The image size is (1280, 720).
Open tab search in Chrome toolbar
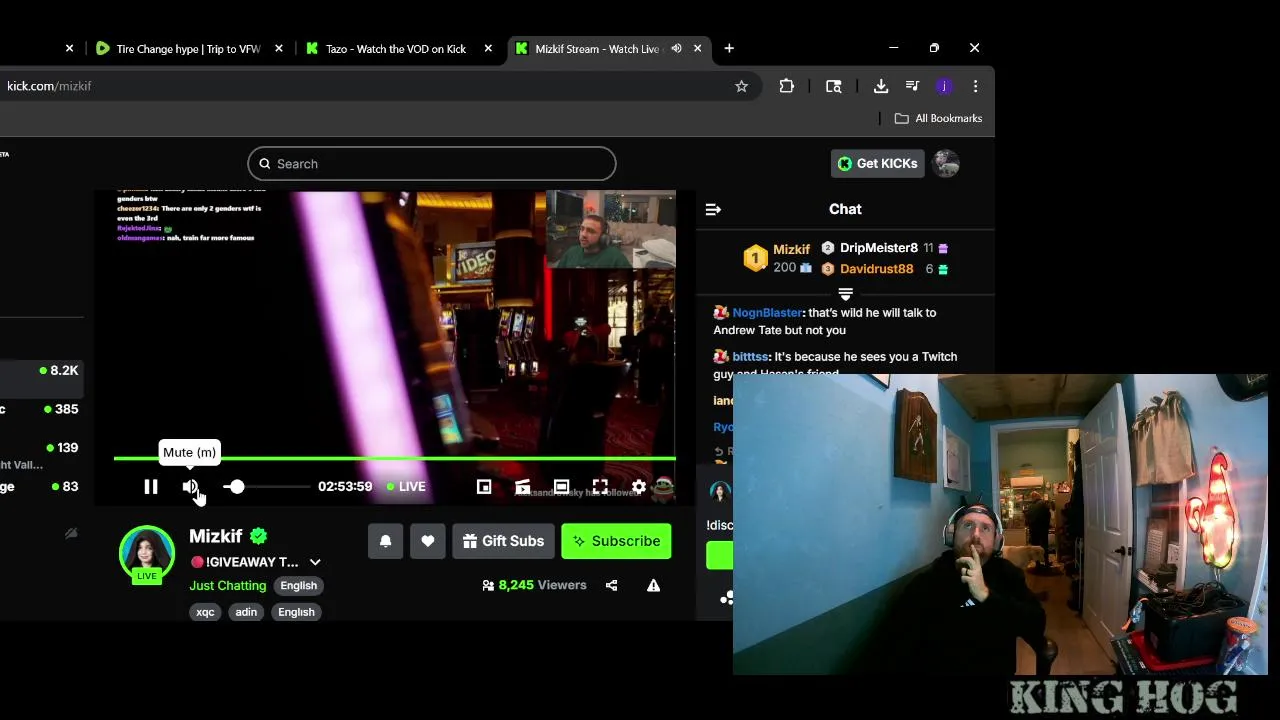[833, 86]
